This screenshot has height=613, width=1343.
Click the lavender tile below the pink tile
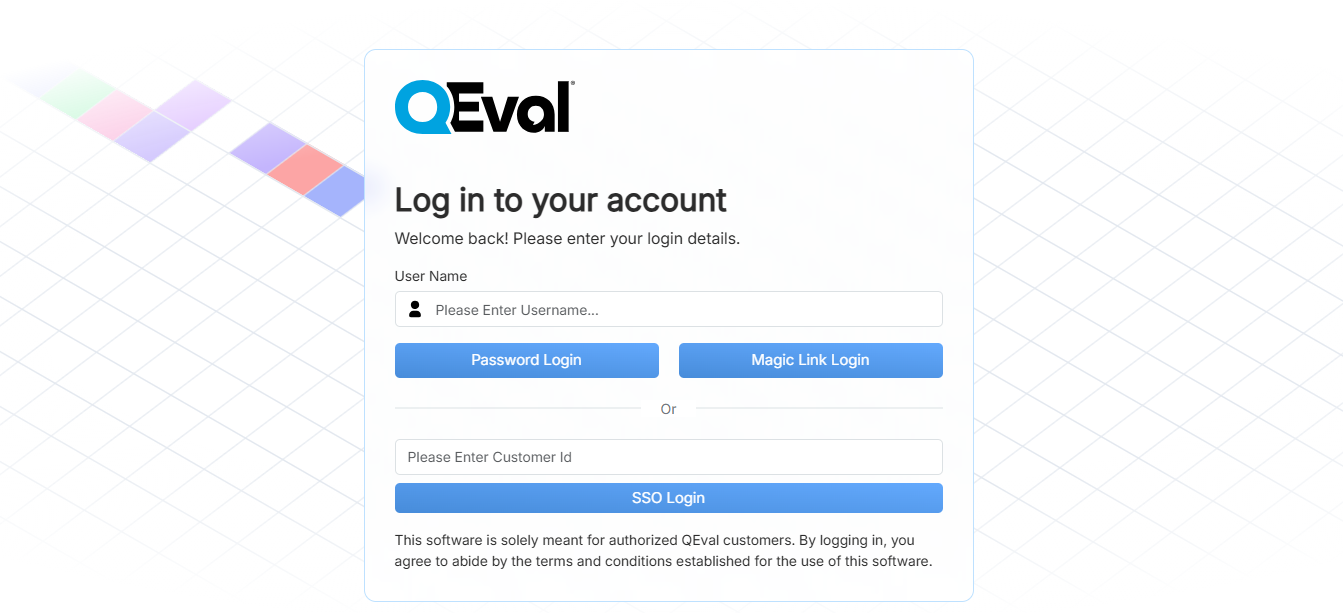pyautogui.click(x=153, y=136)
